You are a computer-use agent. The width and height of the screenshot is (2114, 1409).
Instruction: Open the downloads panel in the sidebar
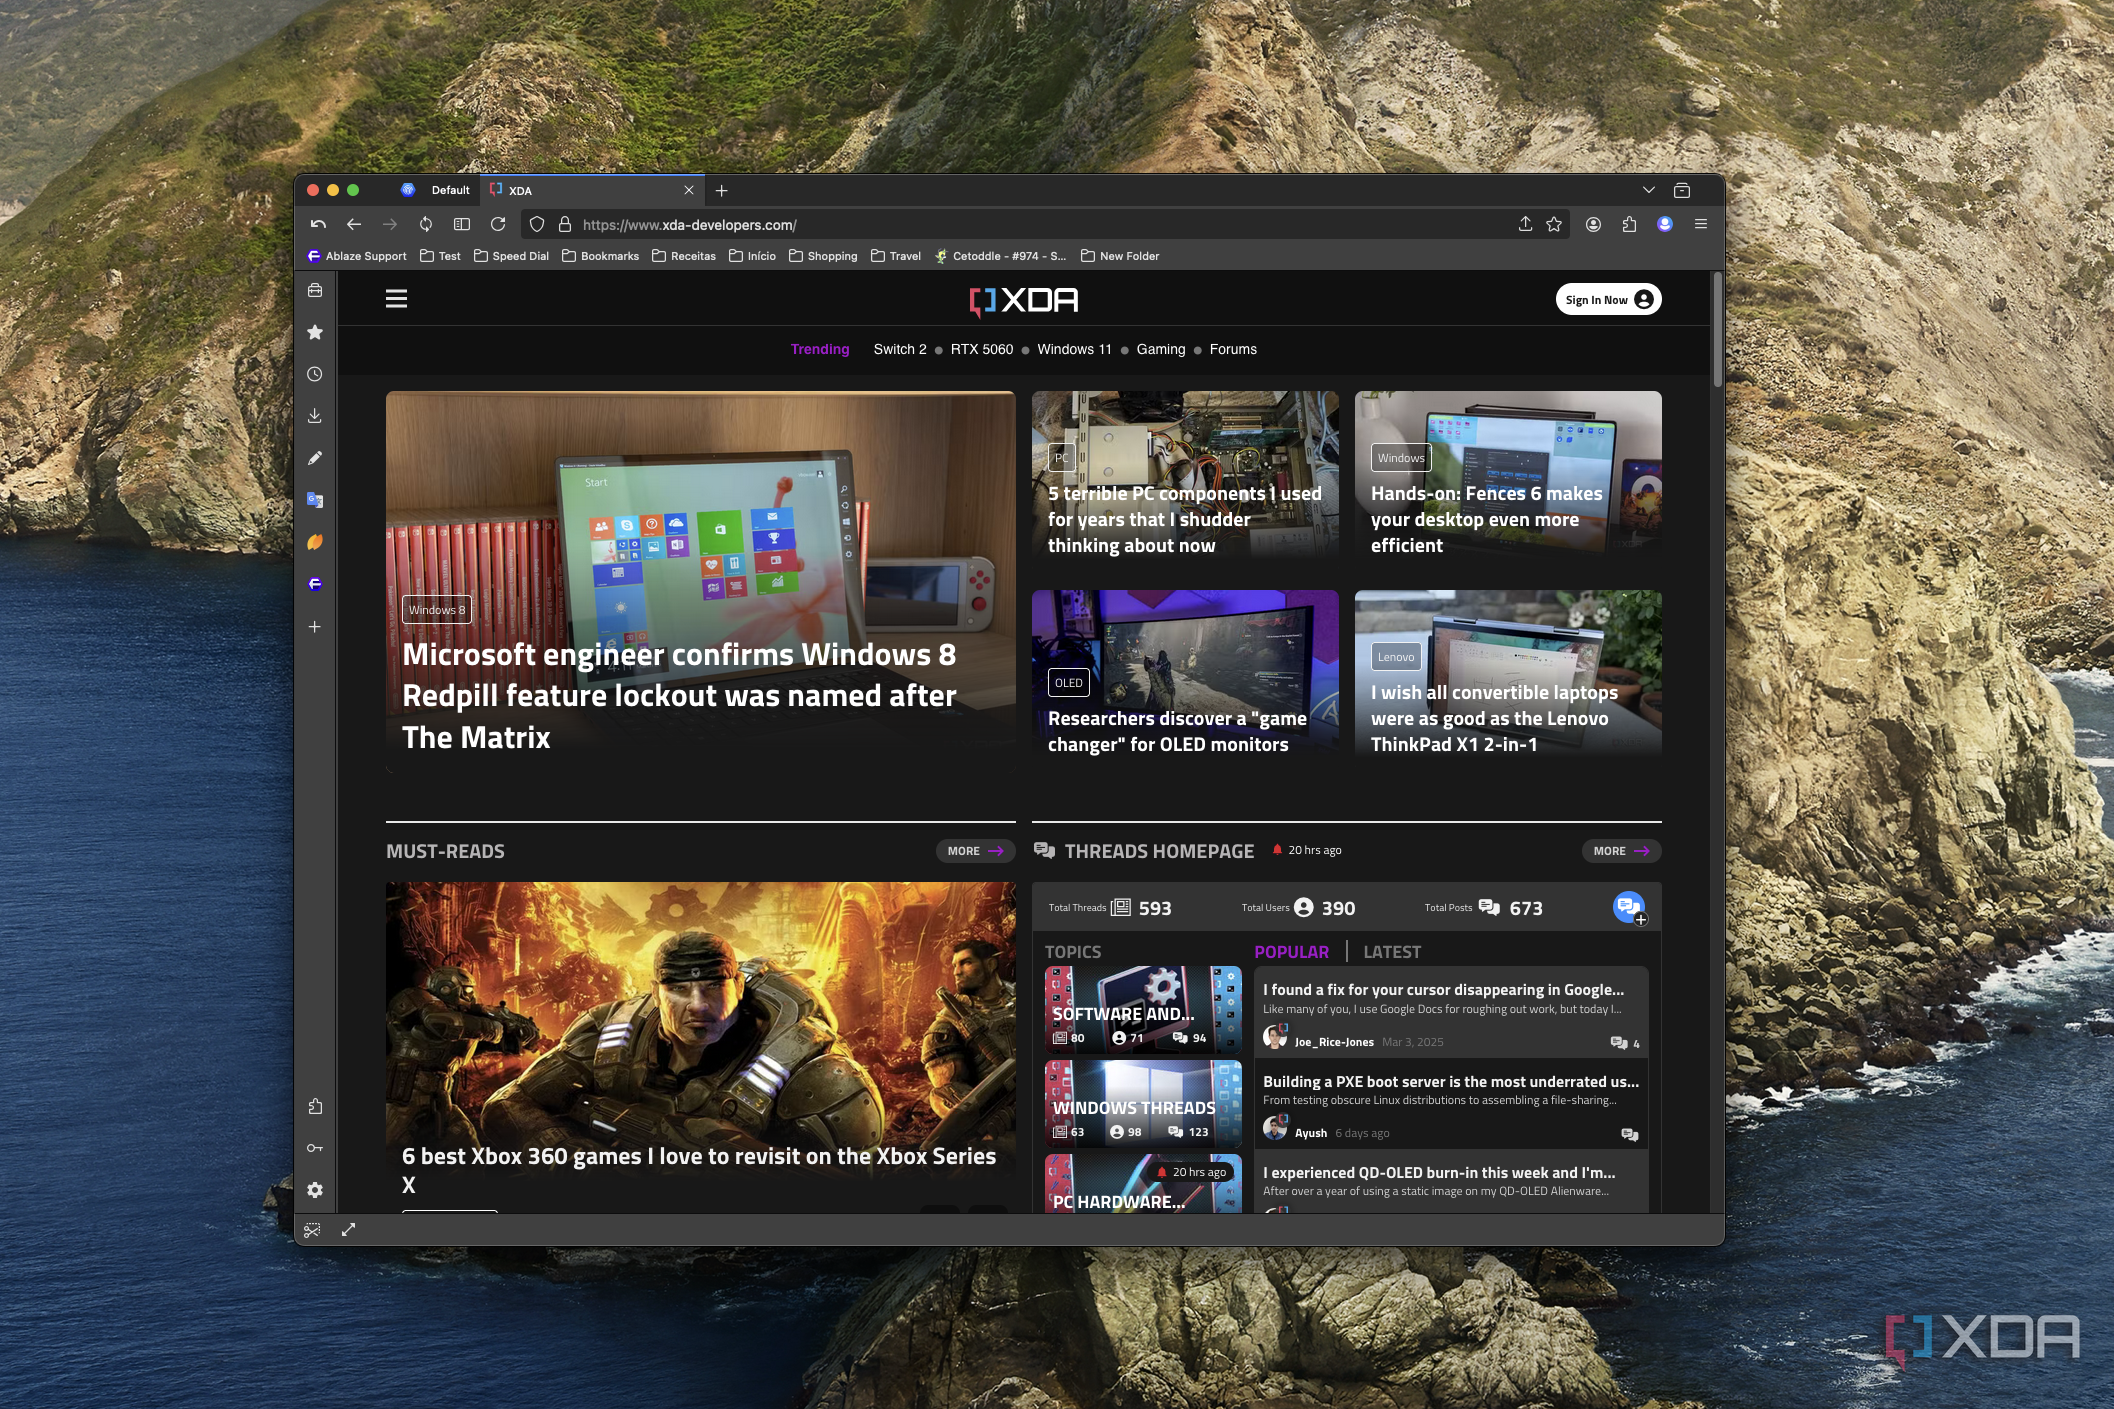pyautogui.click(x=315, y=416)
